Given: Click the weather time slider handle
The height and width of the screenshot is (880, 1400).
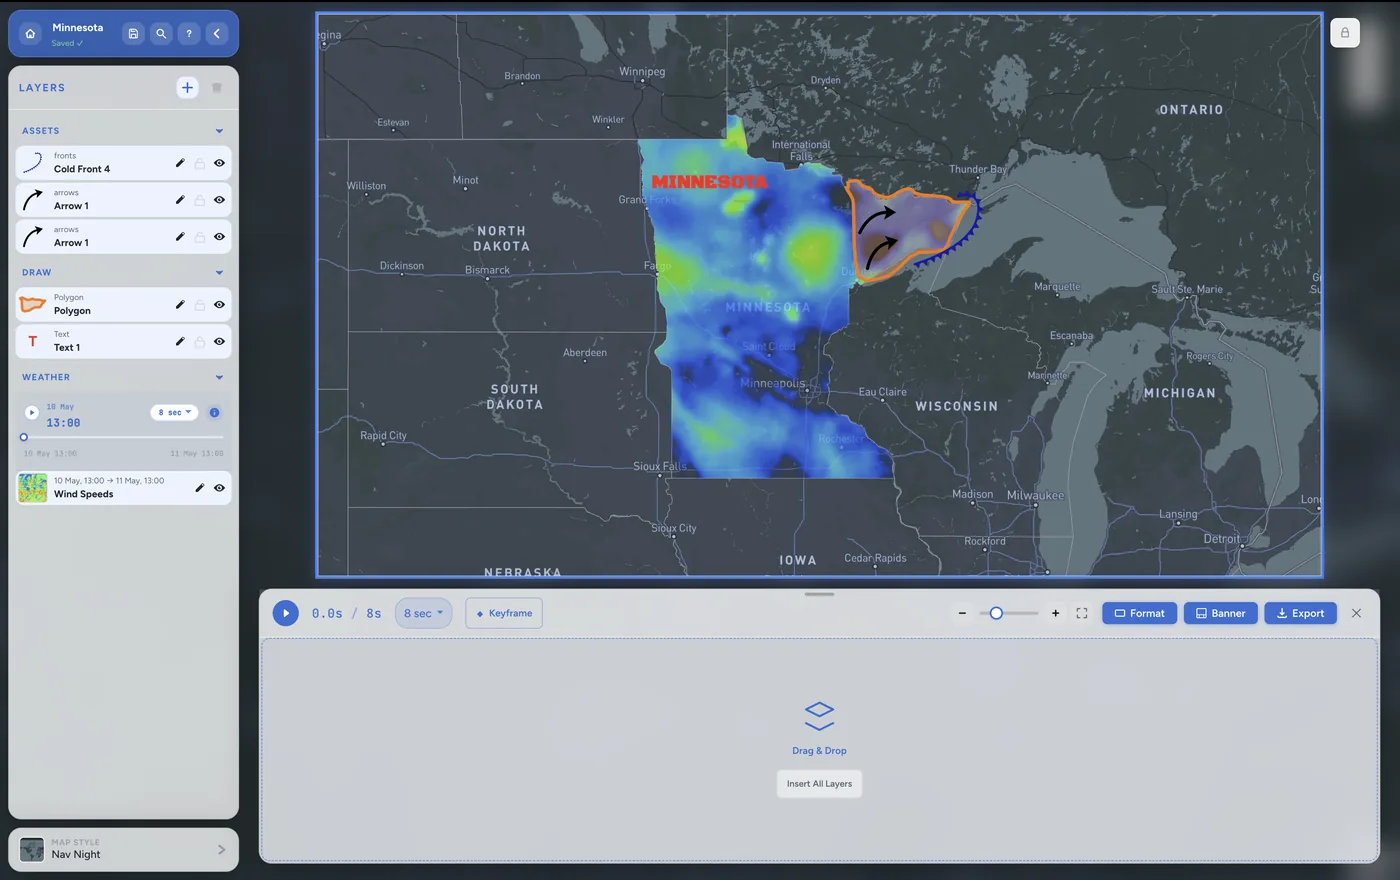Looking at the screenshot, I should point(24,437).
